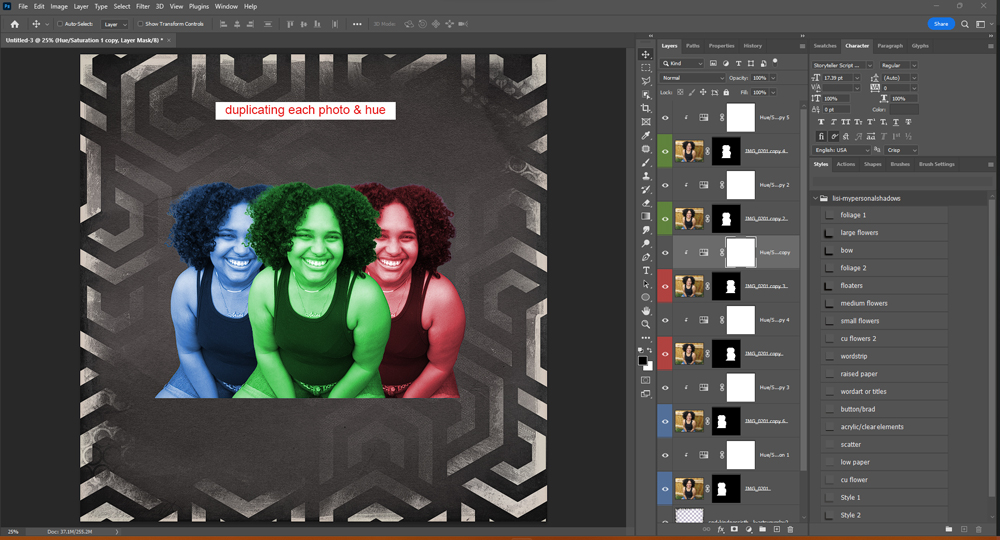The height and width of the screenshot is (540, 1000).
Task: Open the Fill value dropdown arrow
Action: (x=774, y=92)
